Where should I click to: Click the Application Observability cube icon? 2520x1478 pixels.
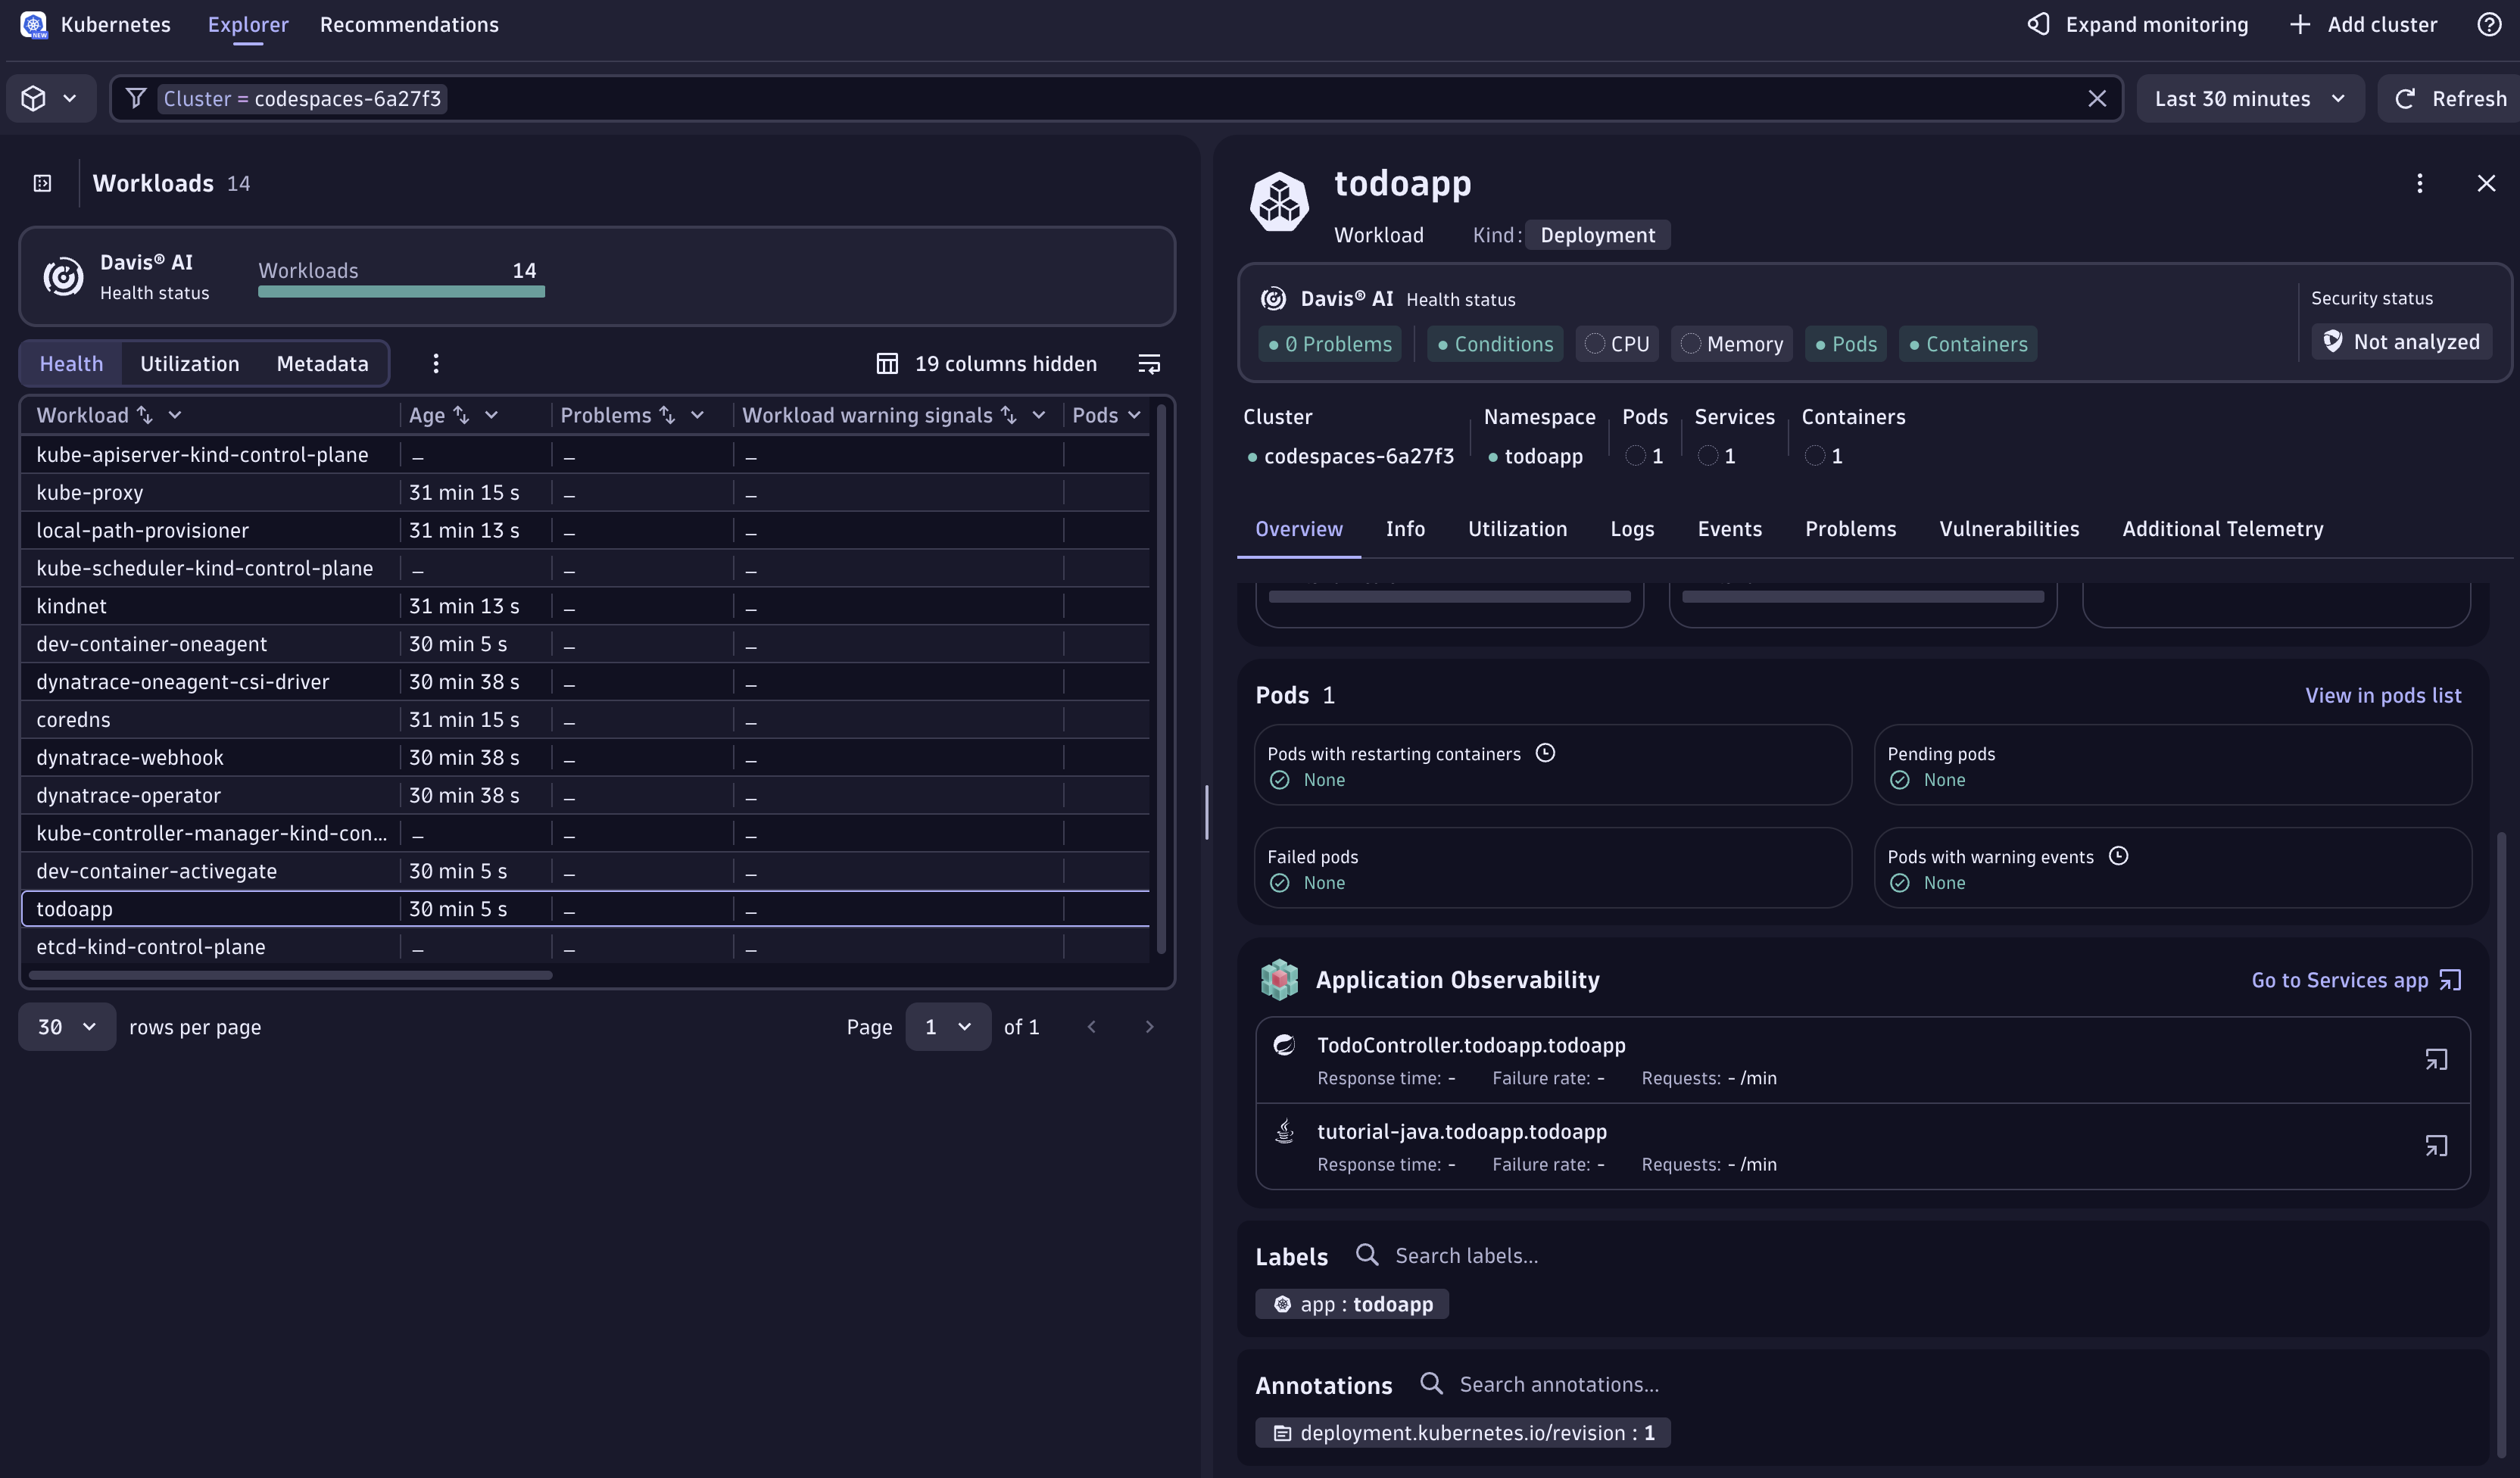coord(1279,980)
